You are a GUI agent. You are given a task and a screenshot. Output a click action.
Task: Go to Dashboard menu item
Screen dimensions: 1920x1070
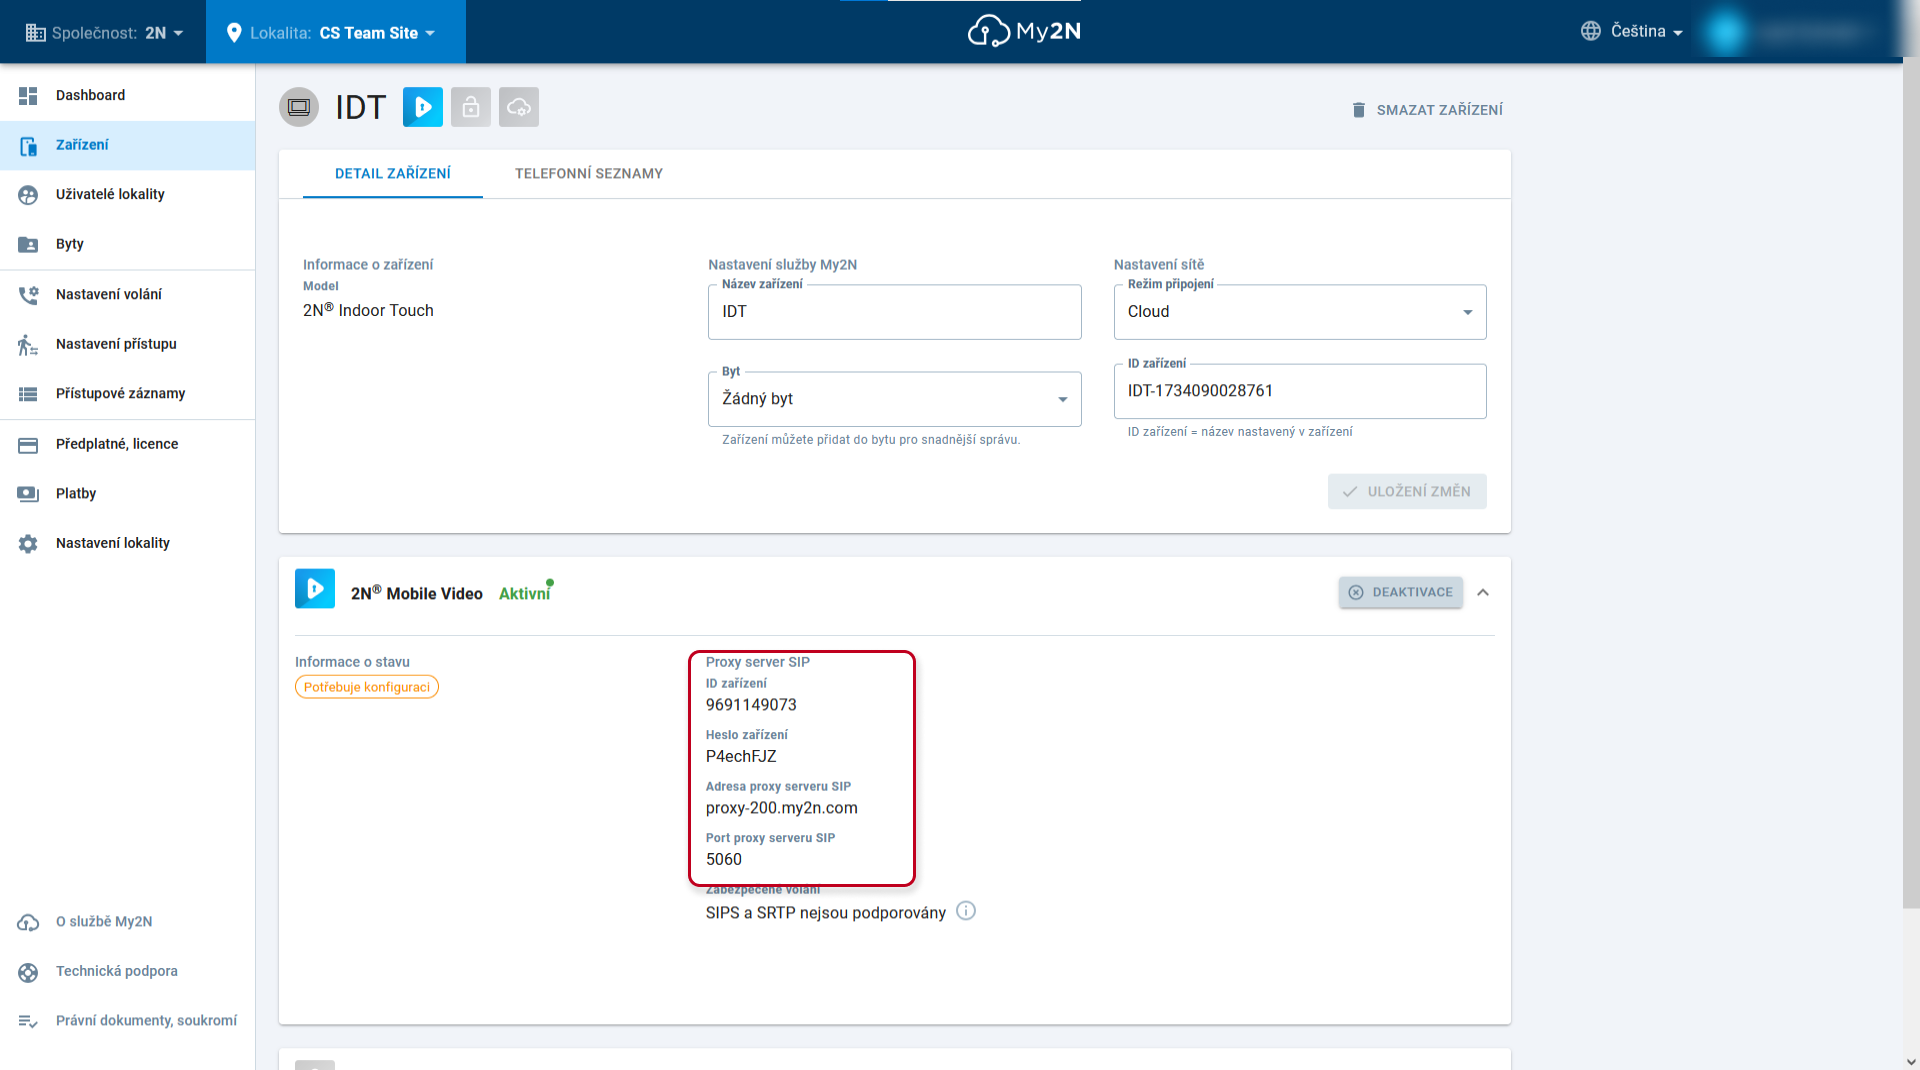click(x=128, y=96)
